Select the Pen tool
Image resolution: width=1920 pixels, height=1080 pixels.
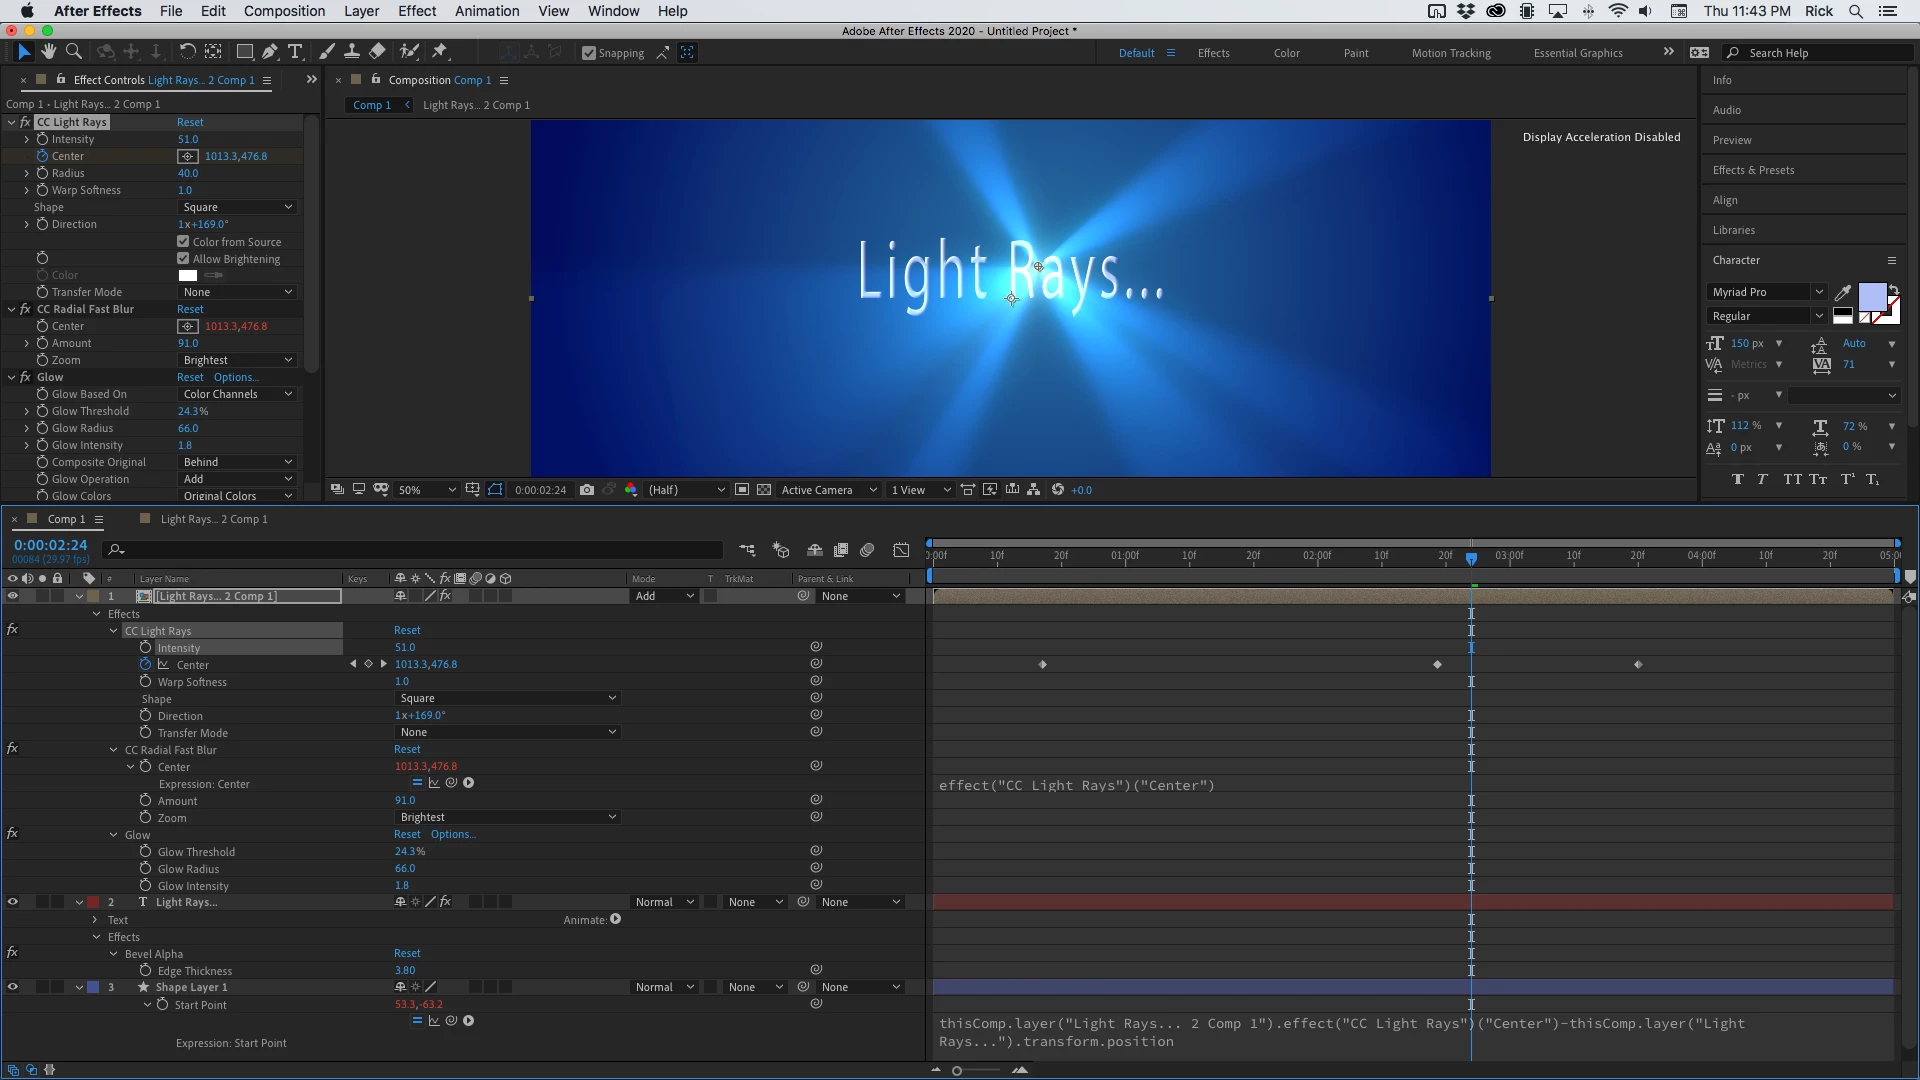coord(270,52)
